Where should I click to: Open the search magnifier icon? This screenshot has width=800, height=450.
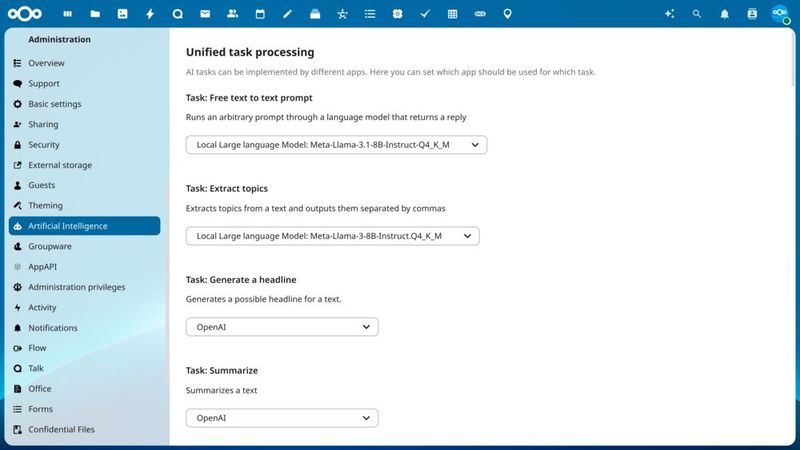[x=697, y=14]
